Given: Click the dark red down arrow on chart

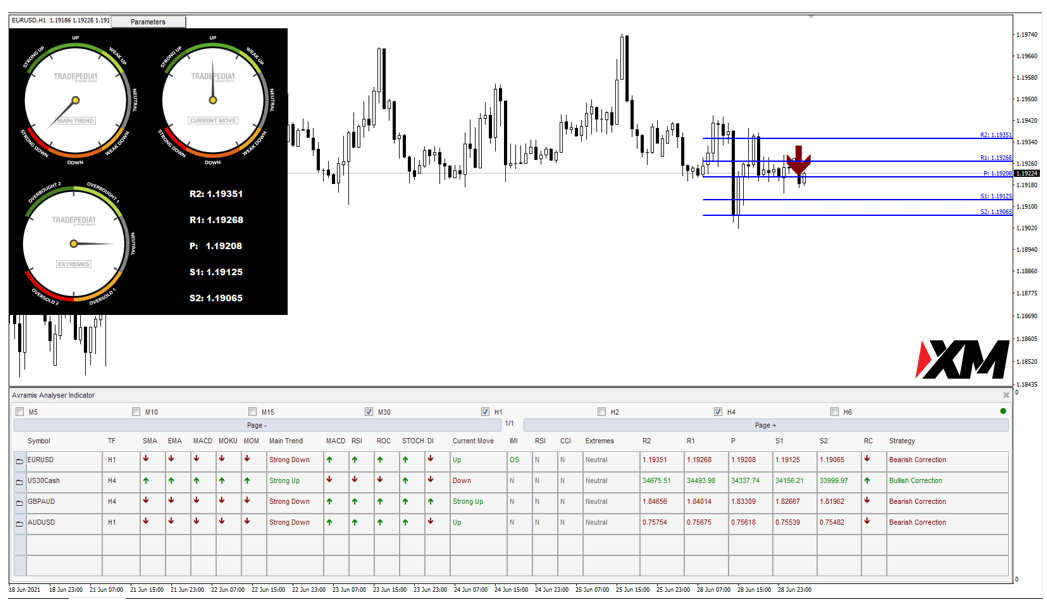Looking at the screenshot, I should [798, 163].
